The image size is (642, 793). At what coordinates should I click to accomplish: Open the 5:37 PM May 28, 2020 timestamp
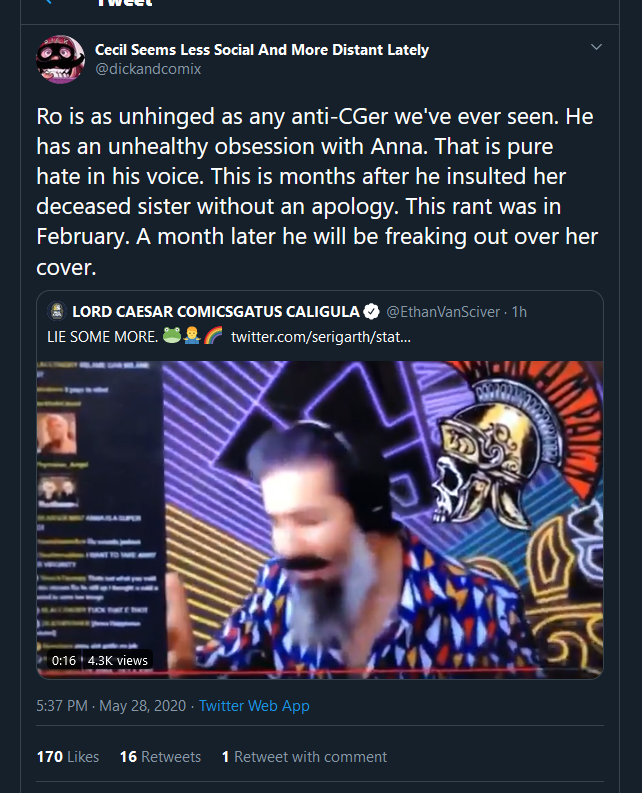pyautogui.click(x=111, y=706)
